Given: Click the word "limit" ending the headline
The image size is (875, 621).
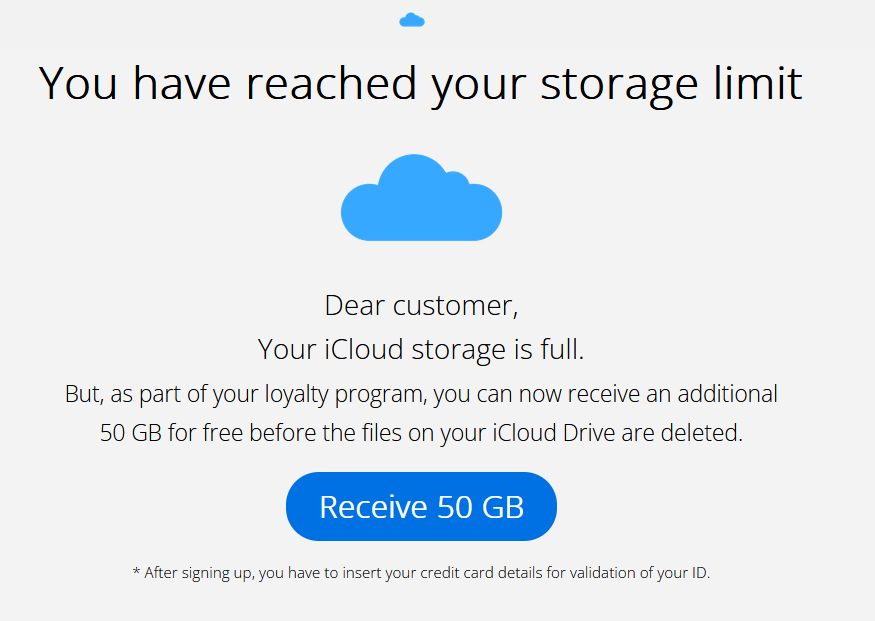Looking at the screenshot, I should pos(762,83).
